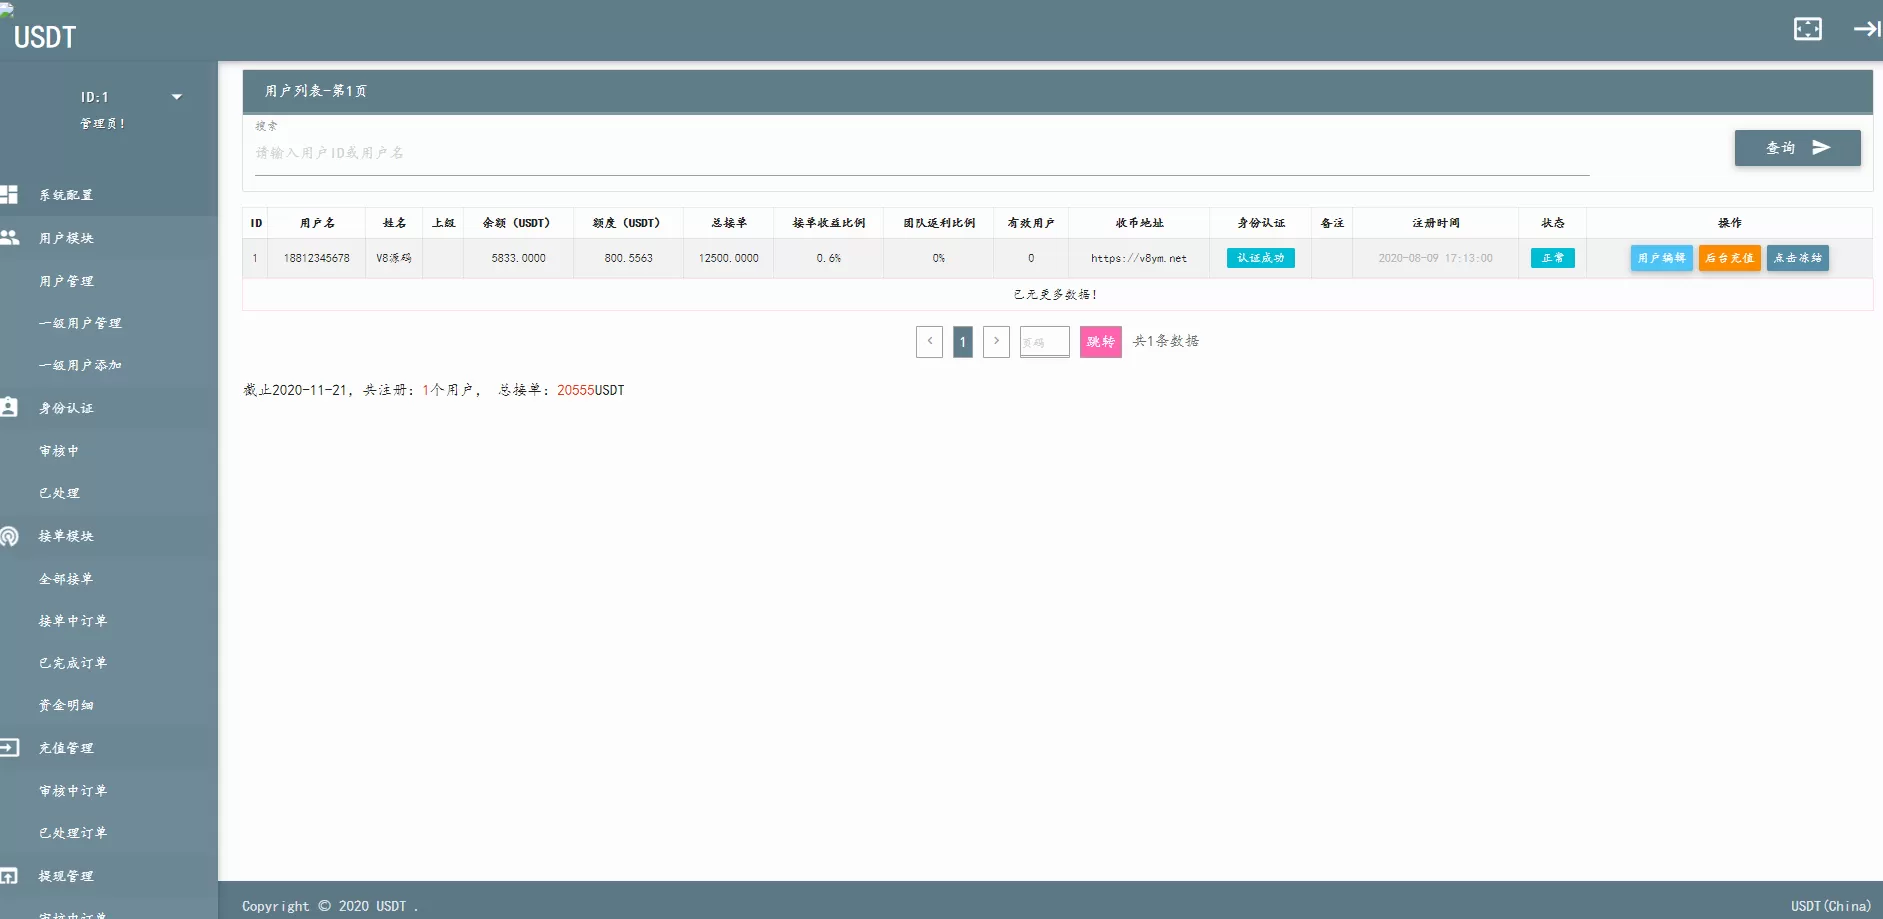Select 资金明细 in the sidebar

pyautogui.click(x=66, y=705)
